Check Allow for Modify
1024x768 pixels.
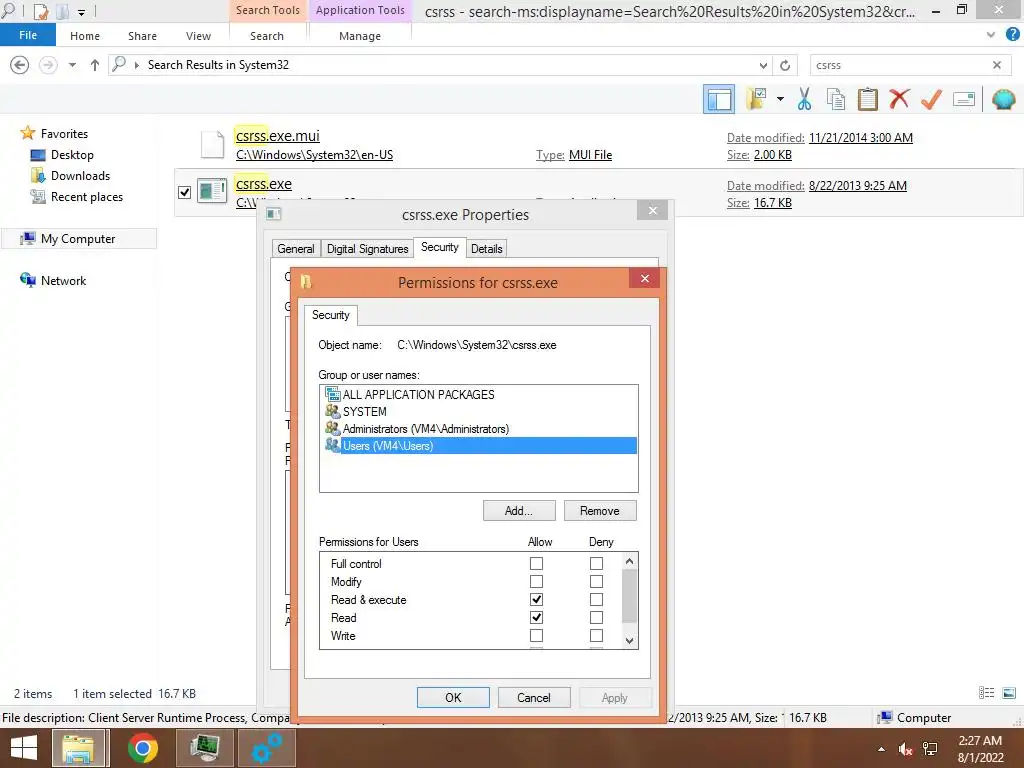[536, 581]
